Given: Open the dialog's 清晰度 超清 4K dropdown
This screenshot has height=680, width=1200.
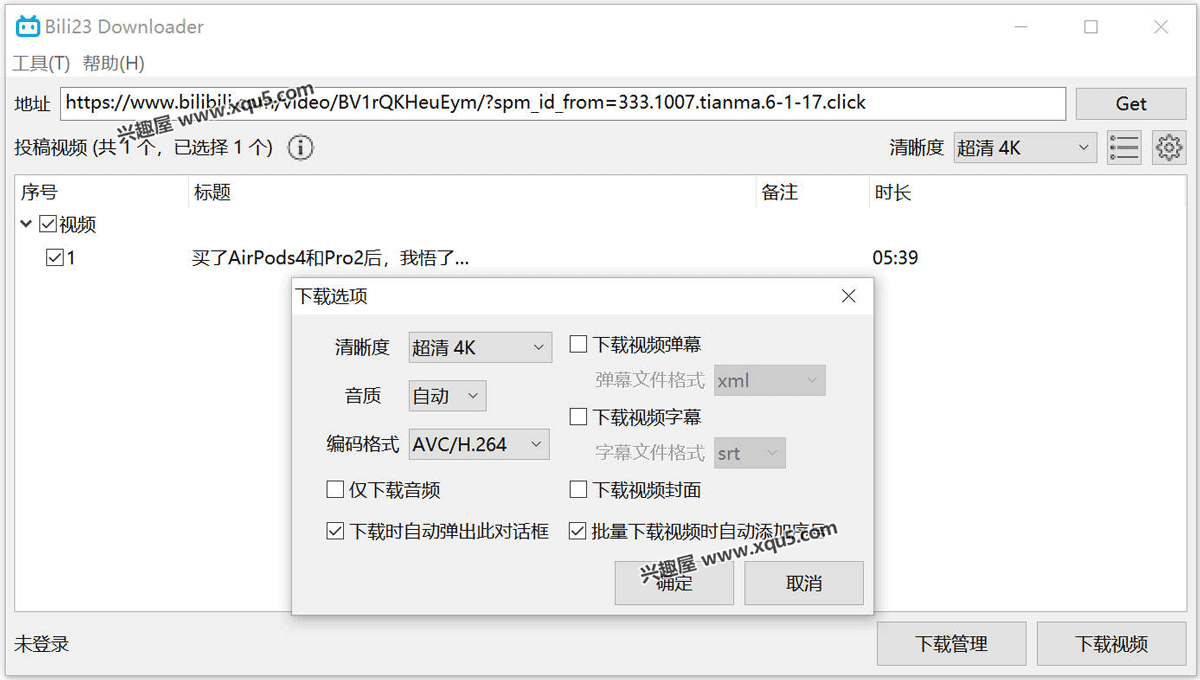Looking at the screenshot, I should tap(480, 347).
